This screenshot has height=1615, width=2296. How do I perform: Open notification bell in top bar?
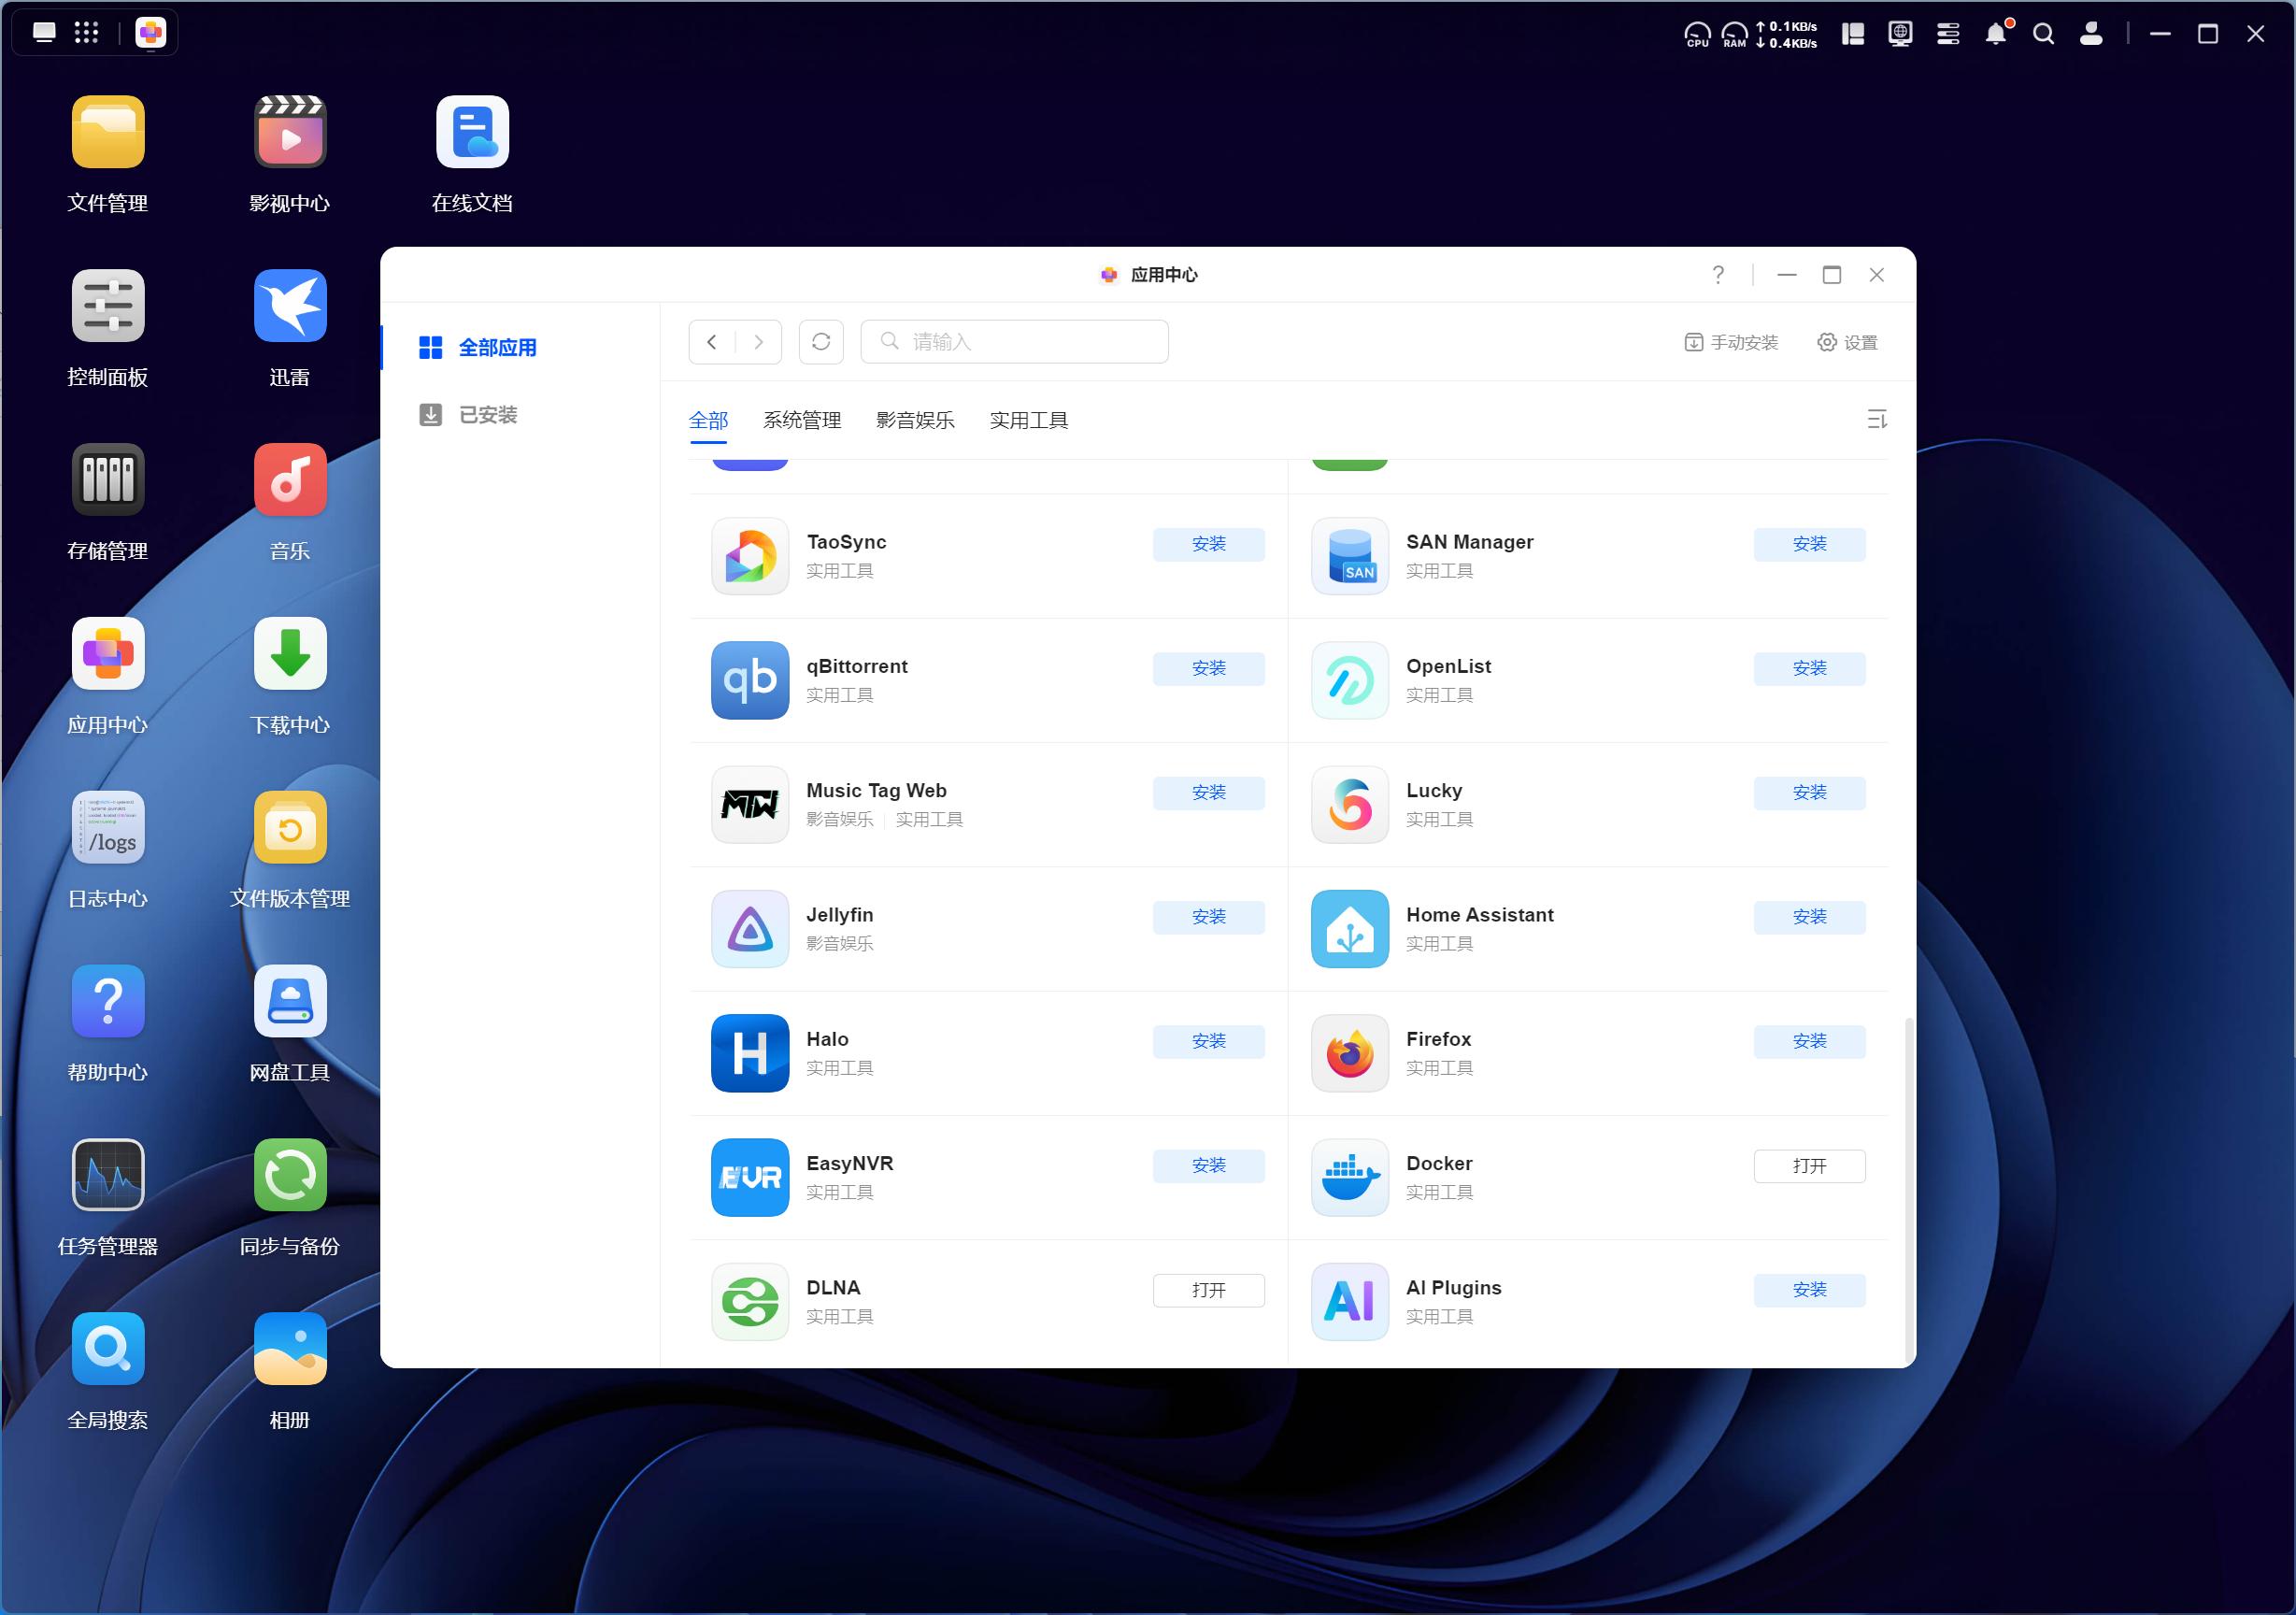tap(1995, 34)
